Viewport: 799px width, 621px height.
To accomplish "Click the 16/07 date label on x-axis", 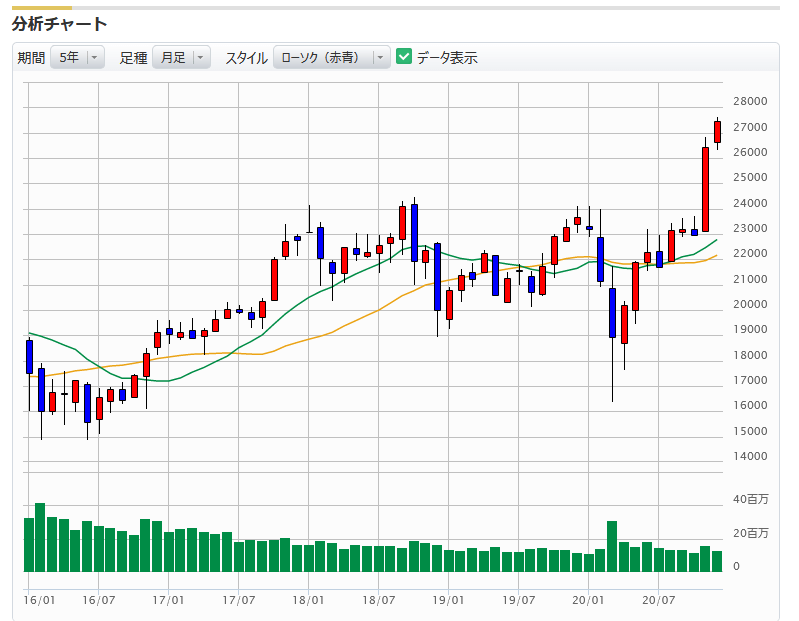I will tap(98, 601).
